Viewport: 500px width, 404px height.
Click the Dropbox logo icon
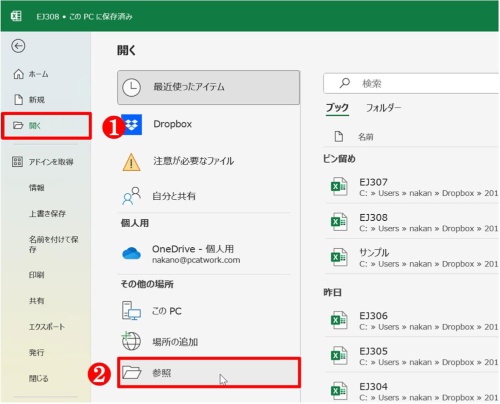(132, 124)
